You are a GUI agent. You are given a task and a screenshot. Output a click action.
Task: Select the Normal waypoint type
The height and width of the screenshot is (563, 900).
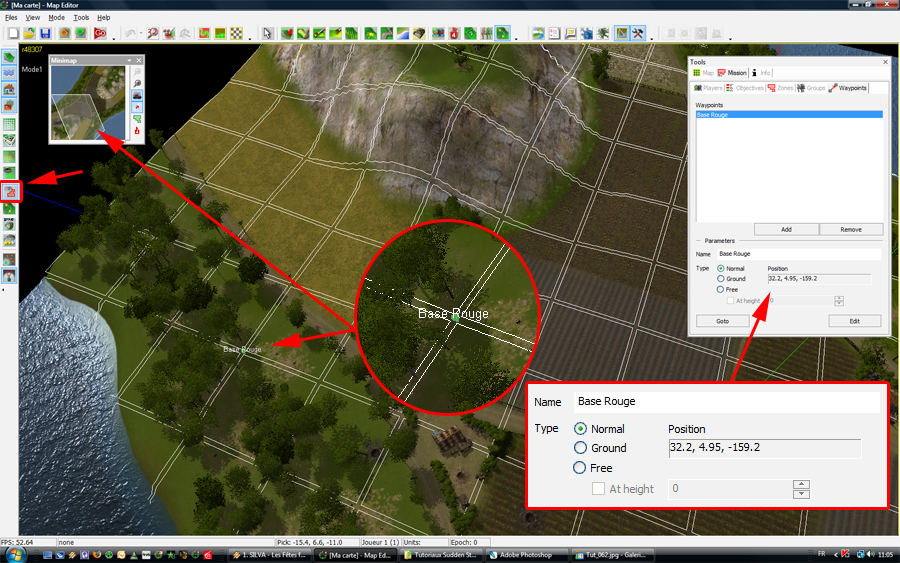point(720,269)
